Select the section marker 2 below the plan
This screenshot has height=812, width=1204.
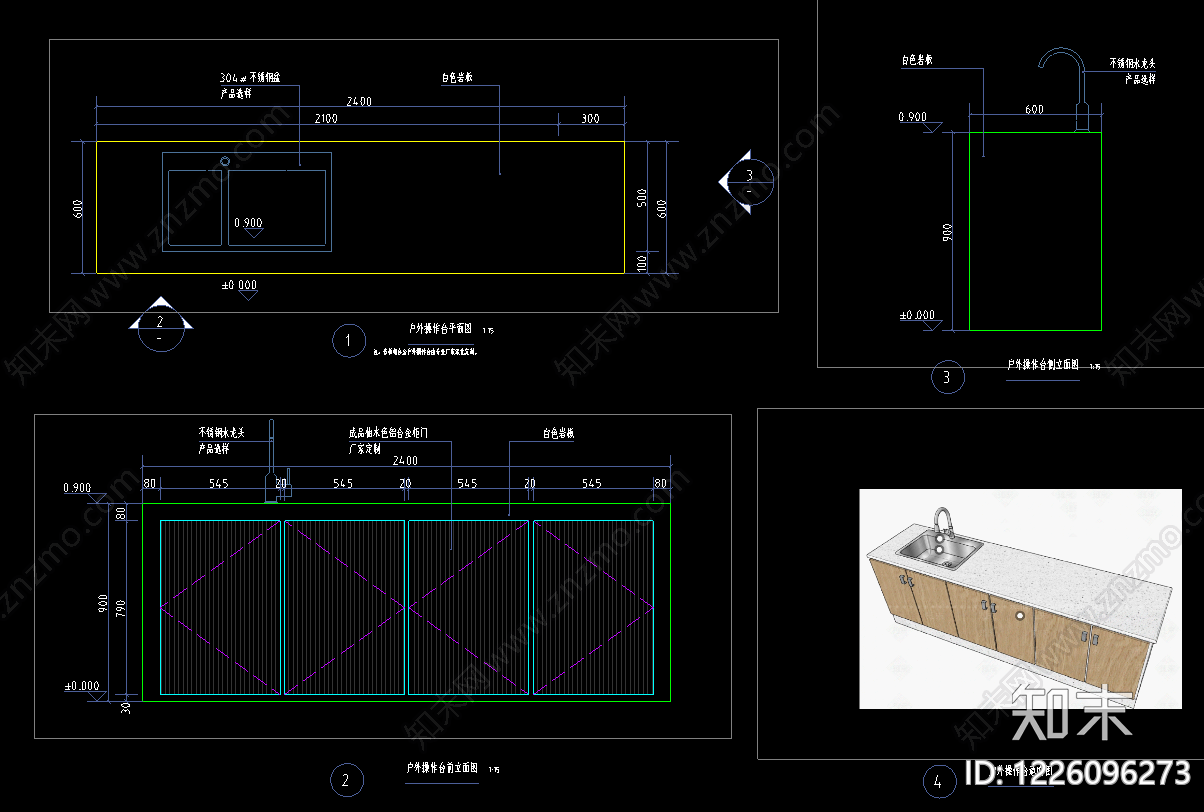coord(160,325)
